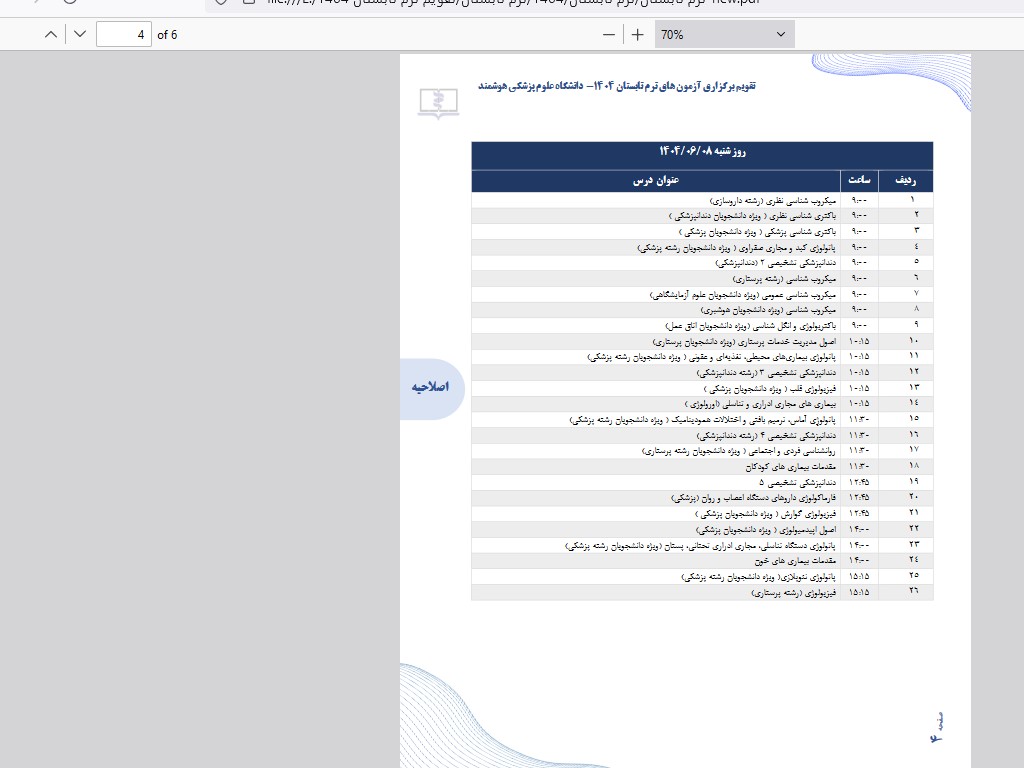Click time cell ۱۰:۱۵ of اصول مدیریت خدمات پرستاری row
The width and height of the screenshot is (1024, 768).
tap(859, 341)
